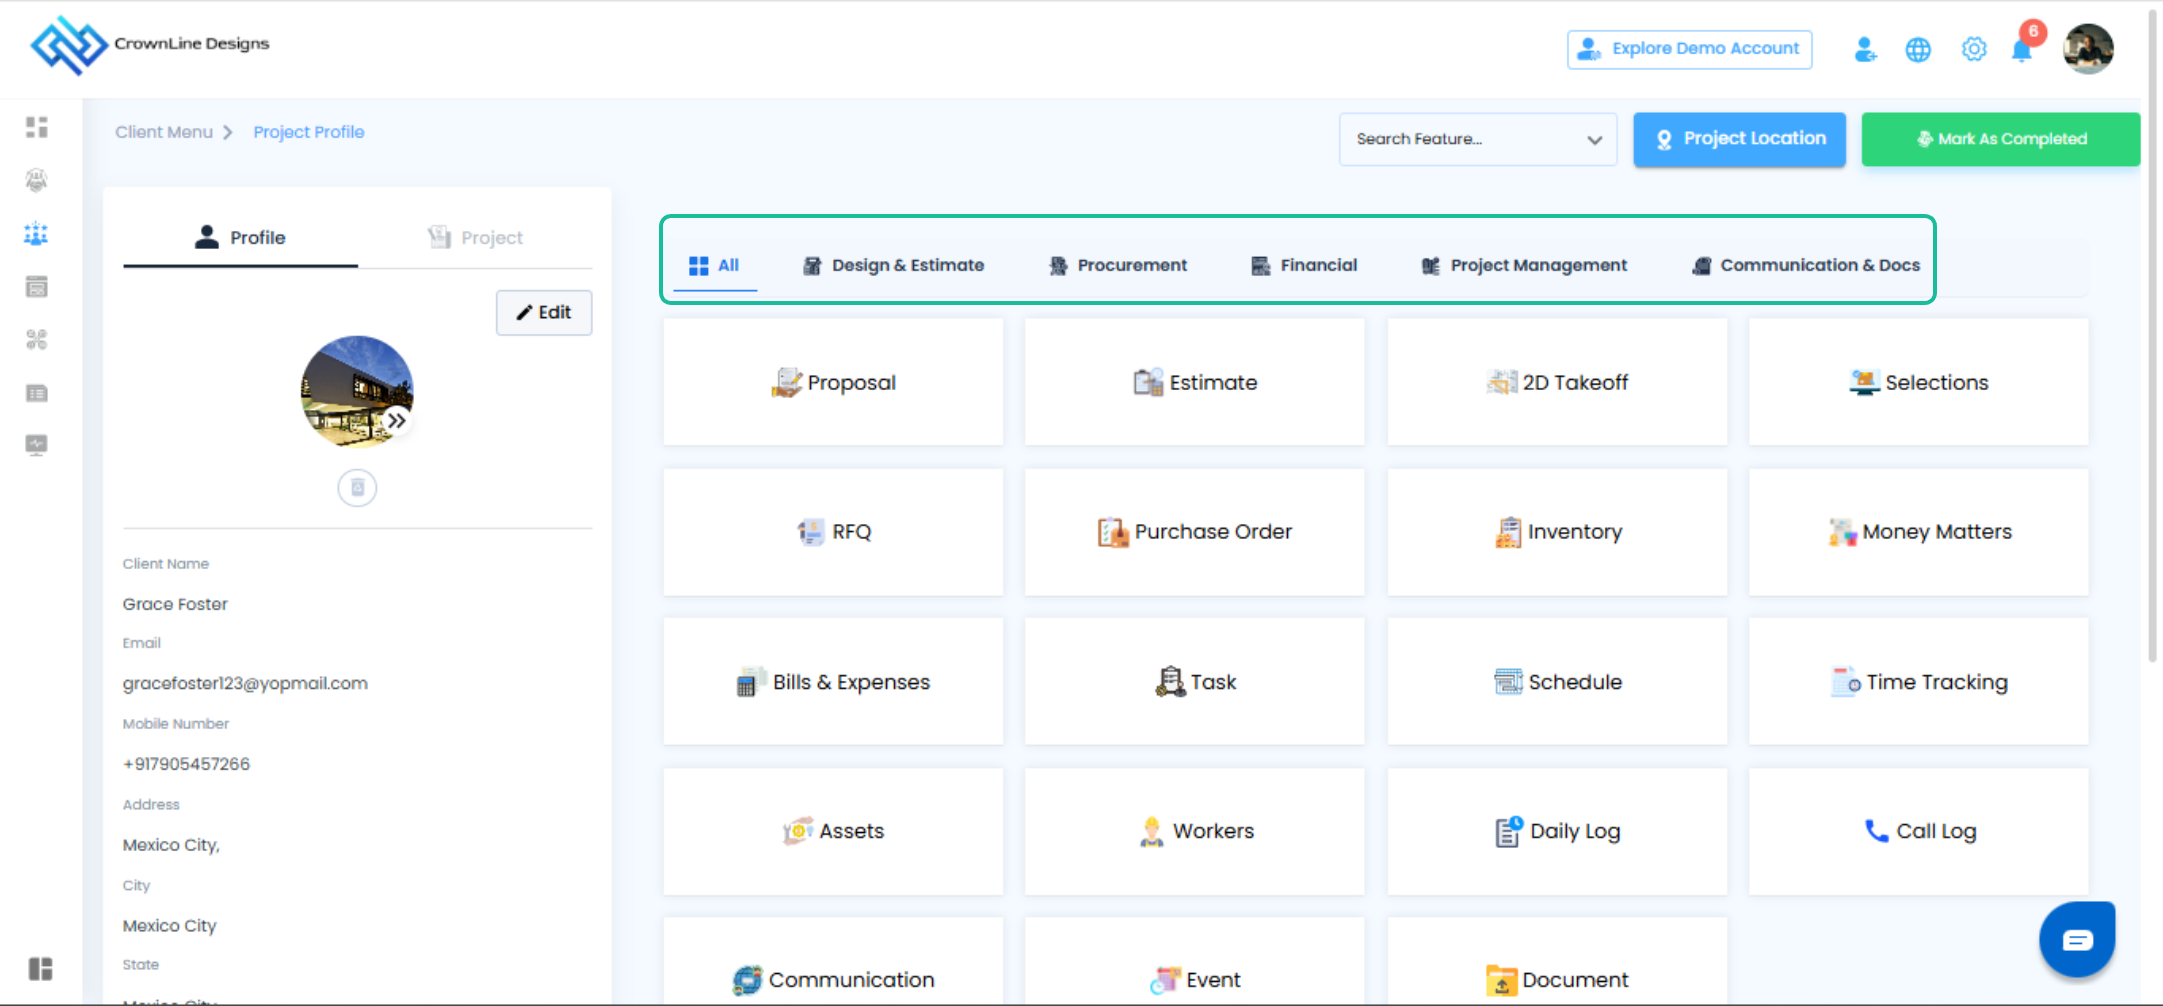Open the Procurement tab
2163x1006 pixels.
click(x=1118, y=265)
